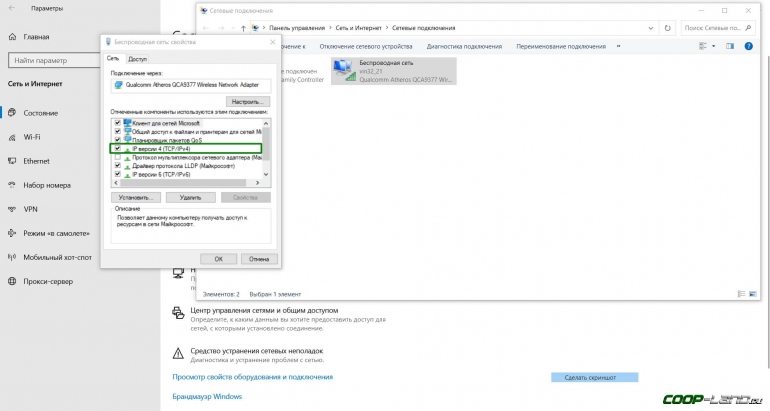770x411 pixels.
Task: Switch to the Доступ tab
Action: tap(137, 60)
